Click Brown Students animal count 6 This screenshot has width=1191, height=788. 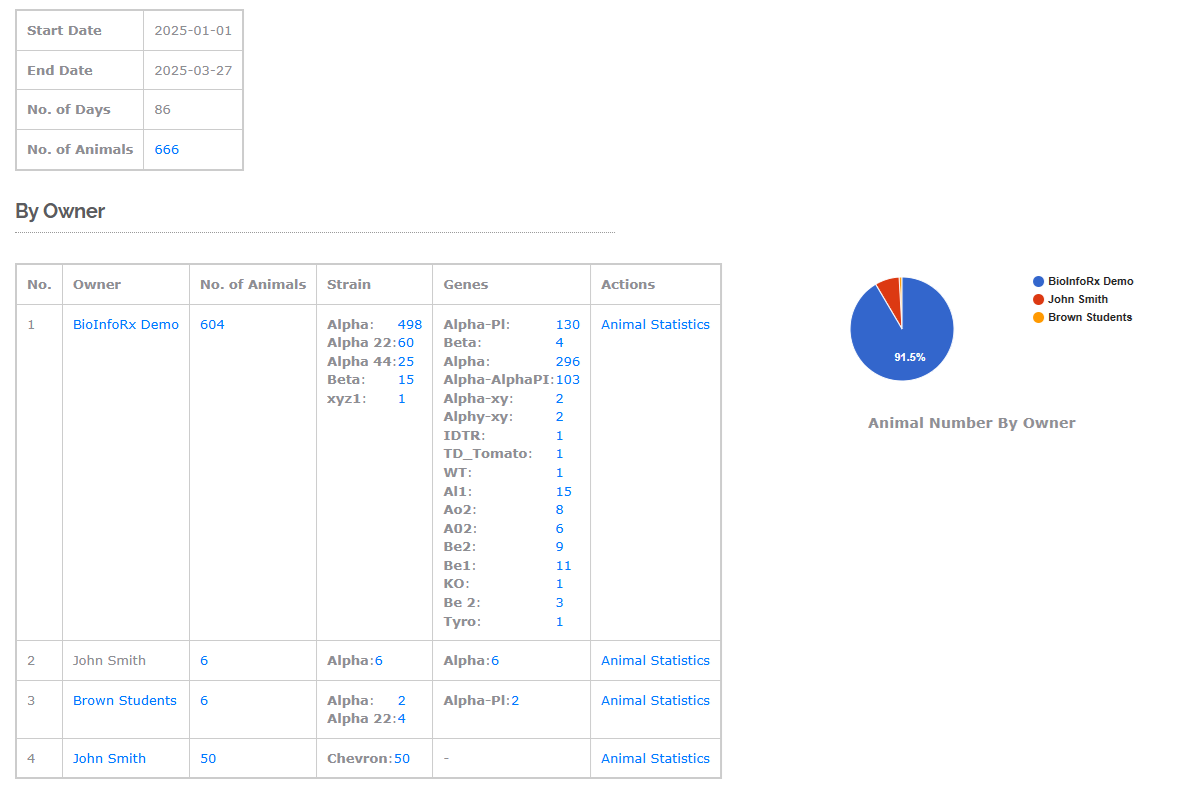[204, 700]
